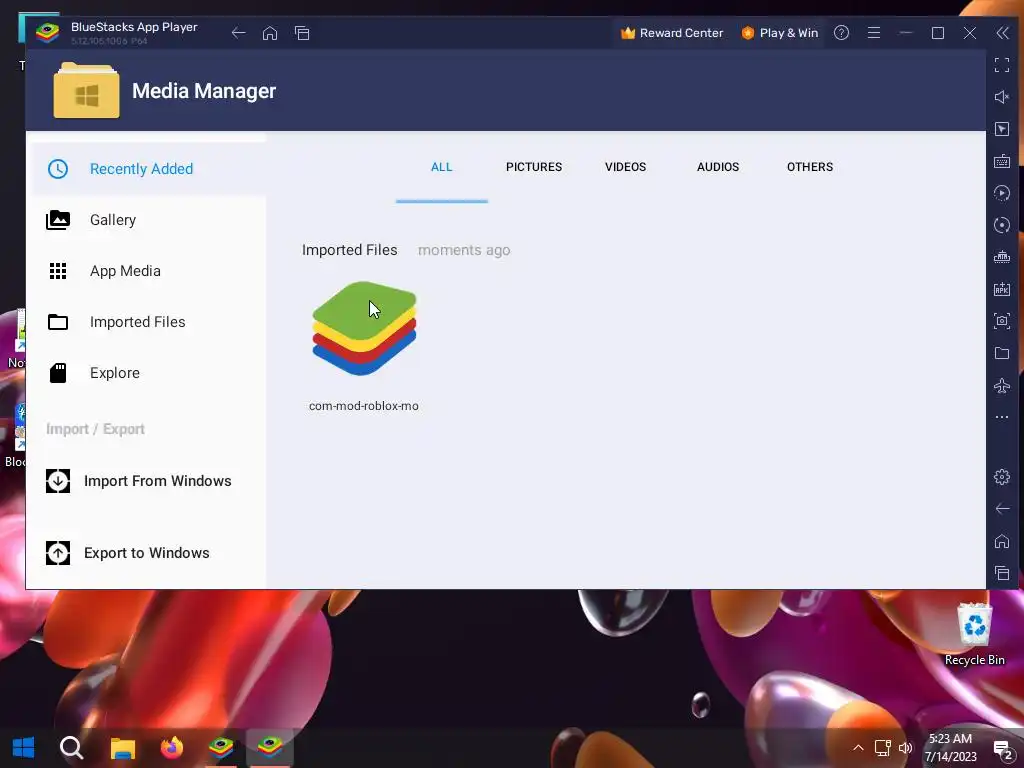Image resolution: width=1024 pixels, height=768 pixels.
Task: Switch to the ALL tab
Action: (441, 167)
